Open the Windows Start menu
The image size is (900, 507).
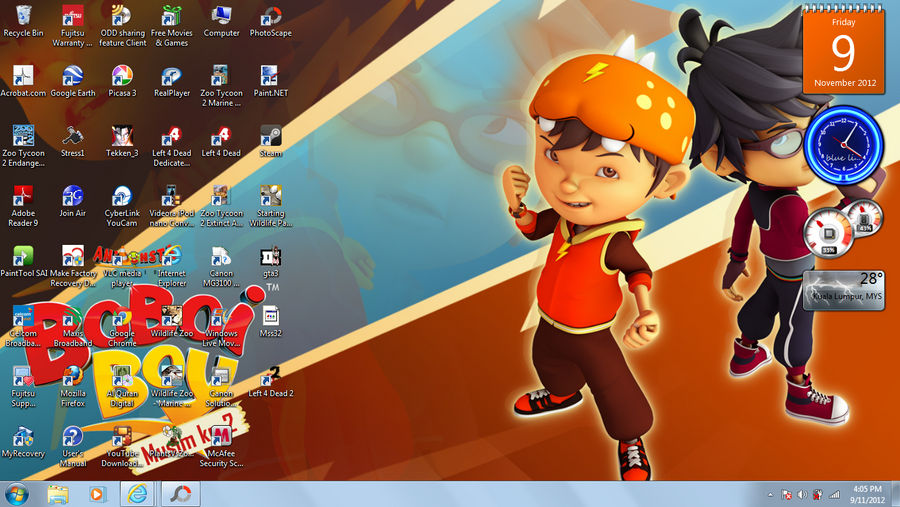point(16,494)
